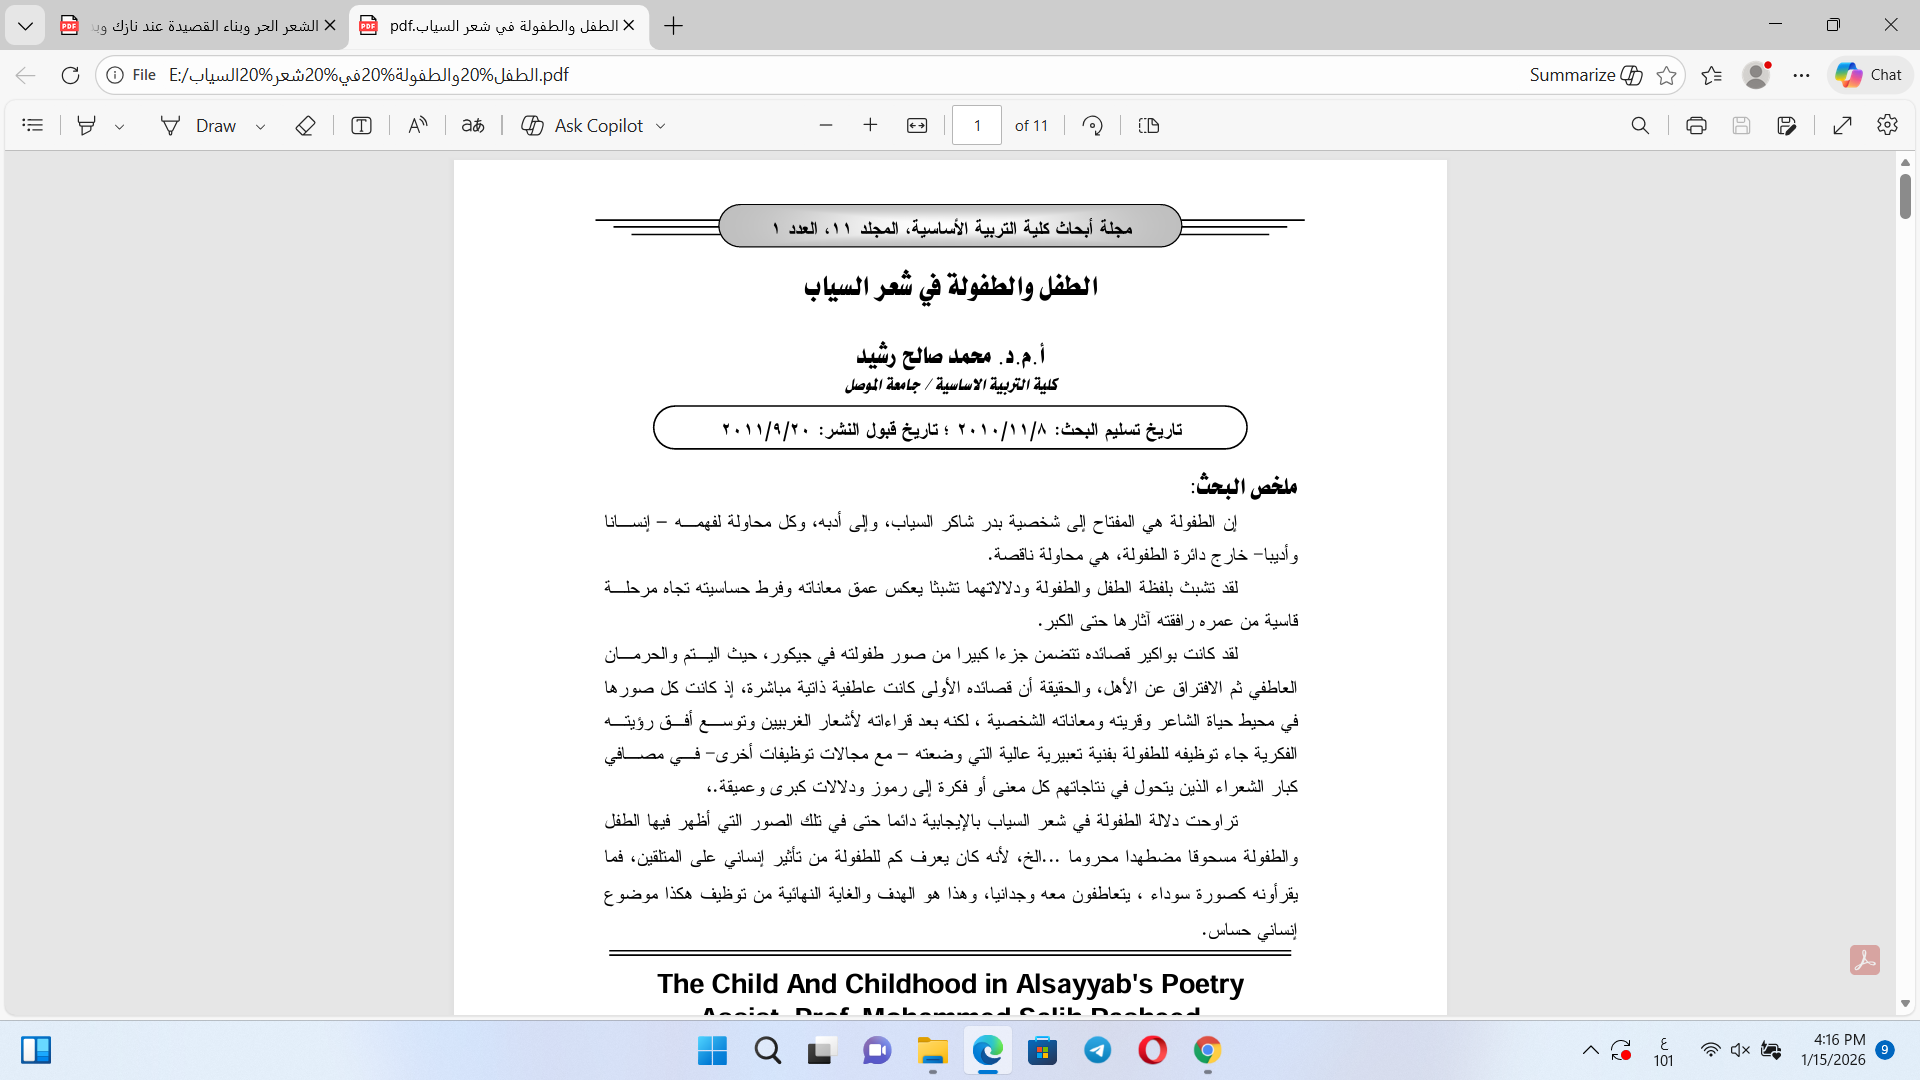Add a text box to PDF
This screenshot has width=1920, height=1080.
pyautogui.click(x=362, y=125)
